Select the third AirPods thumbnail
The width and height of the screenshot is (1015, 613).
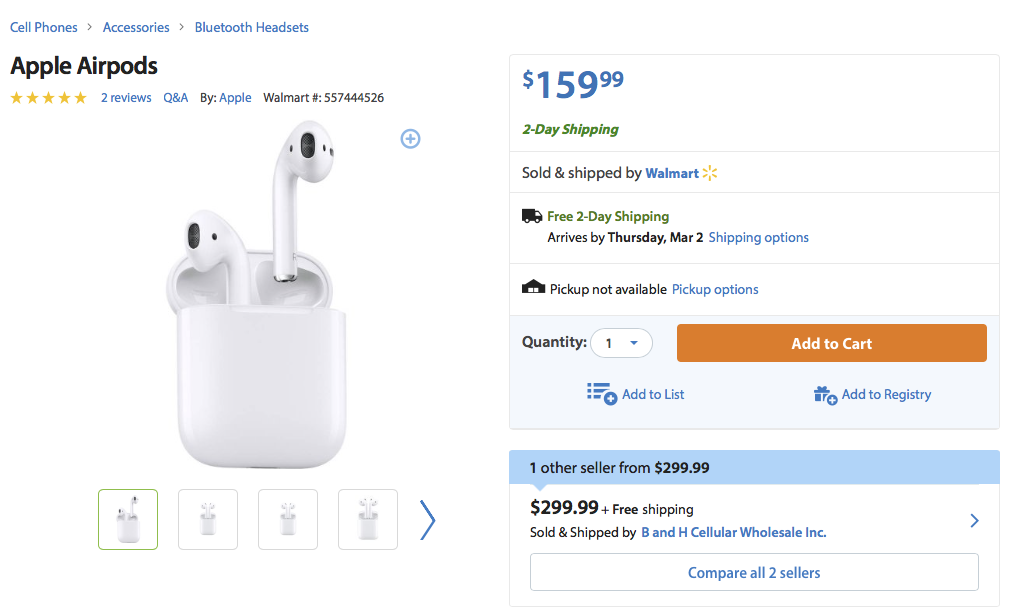point(288,519)
